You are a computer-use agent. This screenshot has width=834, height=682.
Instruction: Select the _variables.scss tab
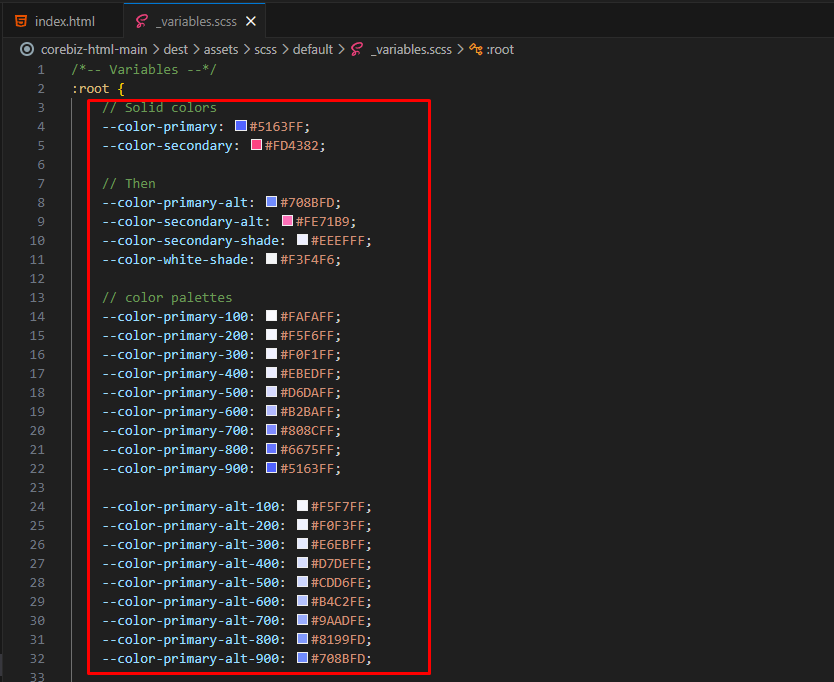(x=195, y=21)
